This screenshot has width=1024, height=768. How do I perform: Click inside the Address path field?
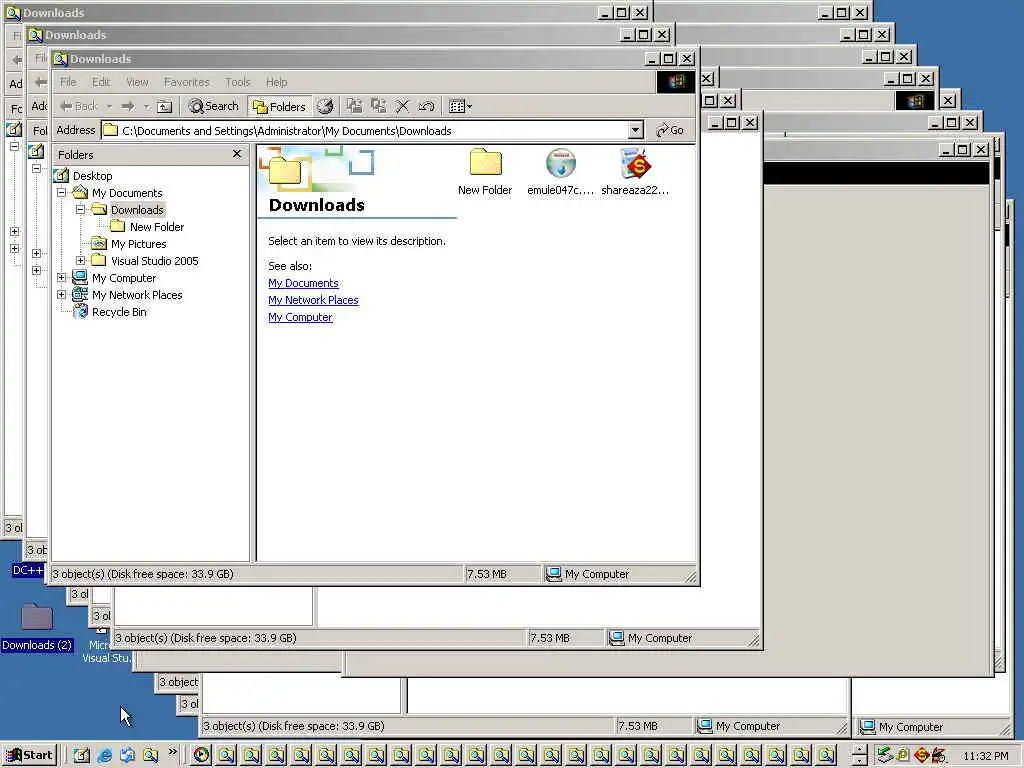(x=372, y=130)
